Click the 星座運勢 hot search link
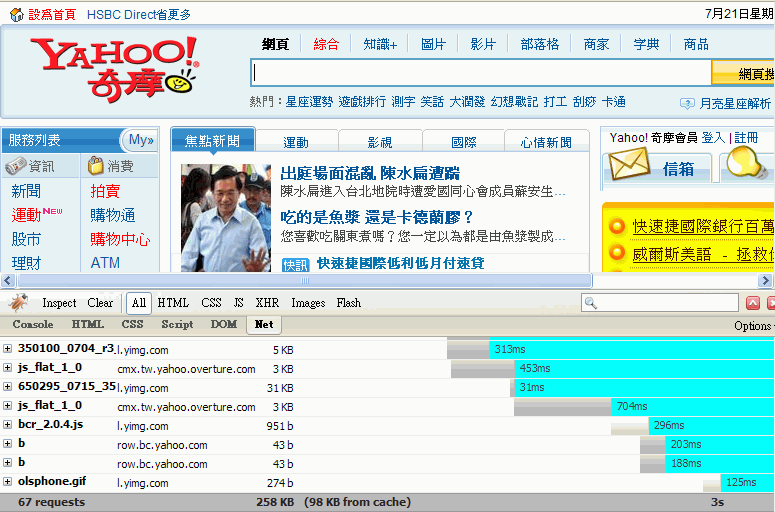The image size is (775, 512). click(309, 102)
